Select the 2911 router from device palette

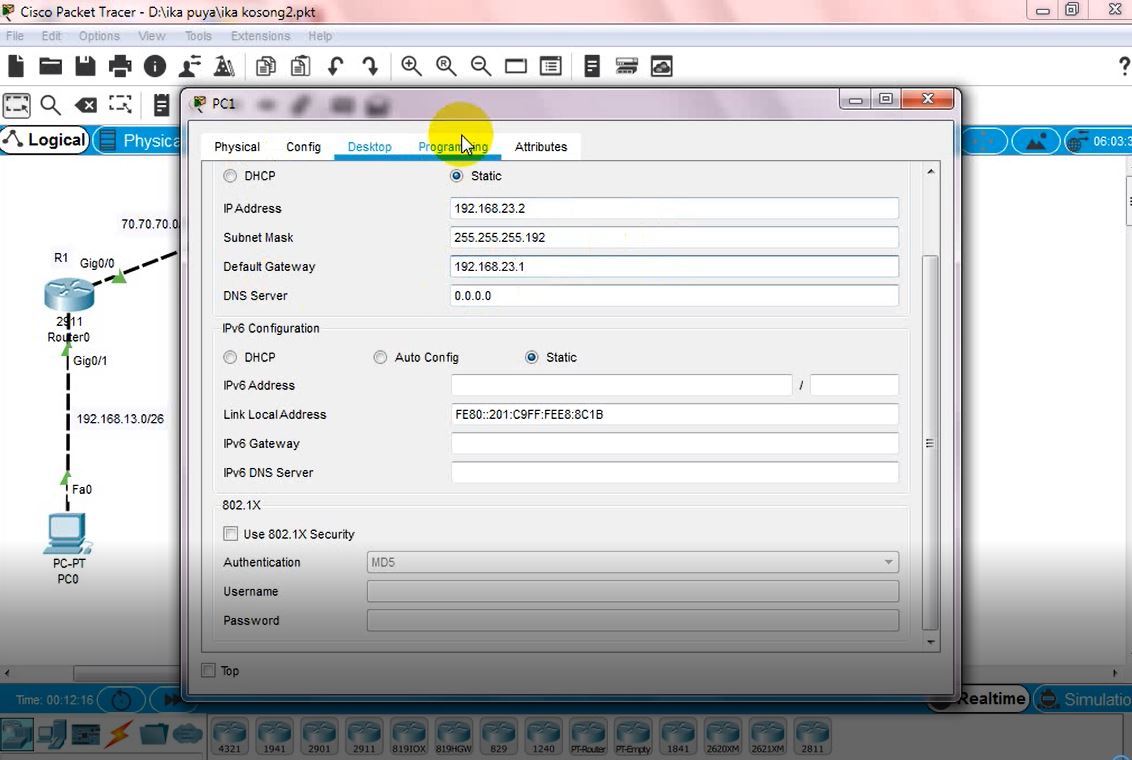[x=363, y=735]
